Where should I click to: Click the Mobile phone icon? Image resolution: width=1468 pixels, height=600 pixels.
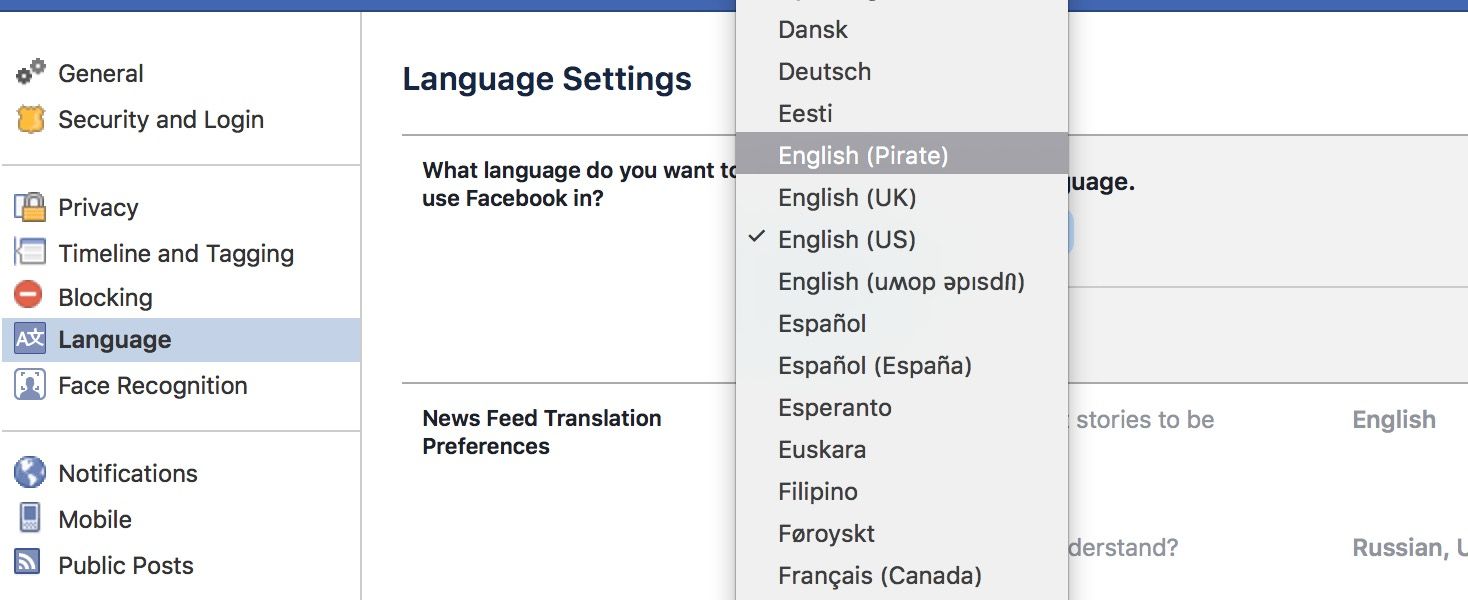point(30,518)
